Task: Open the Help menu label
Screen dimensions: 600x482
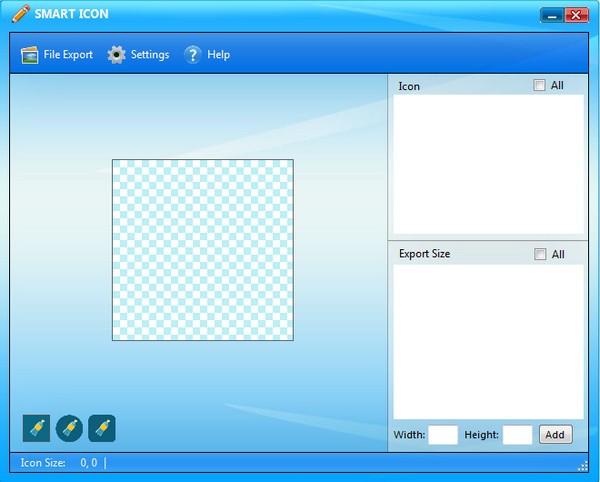Action: pos(218,55)
